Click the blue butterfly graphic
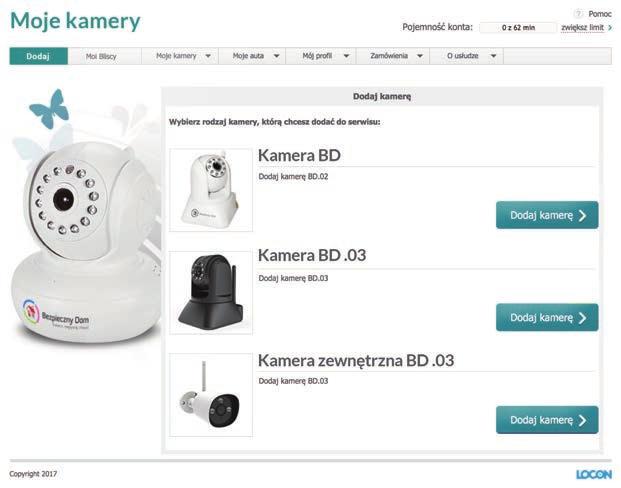Viewport: 621px width, 488px height. (x=50, y=109)
